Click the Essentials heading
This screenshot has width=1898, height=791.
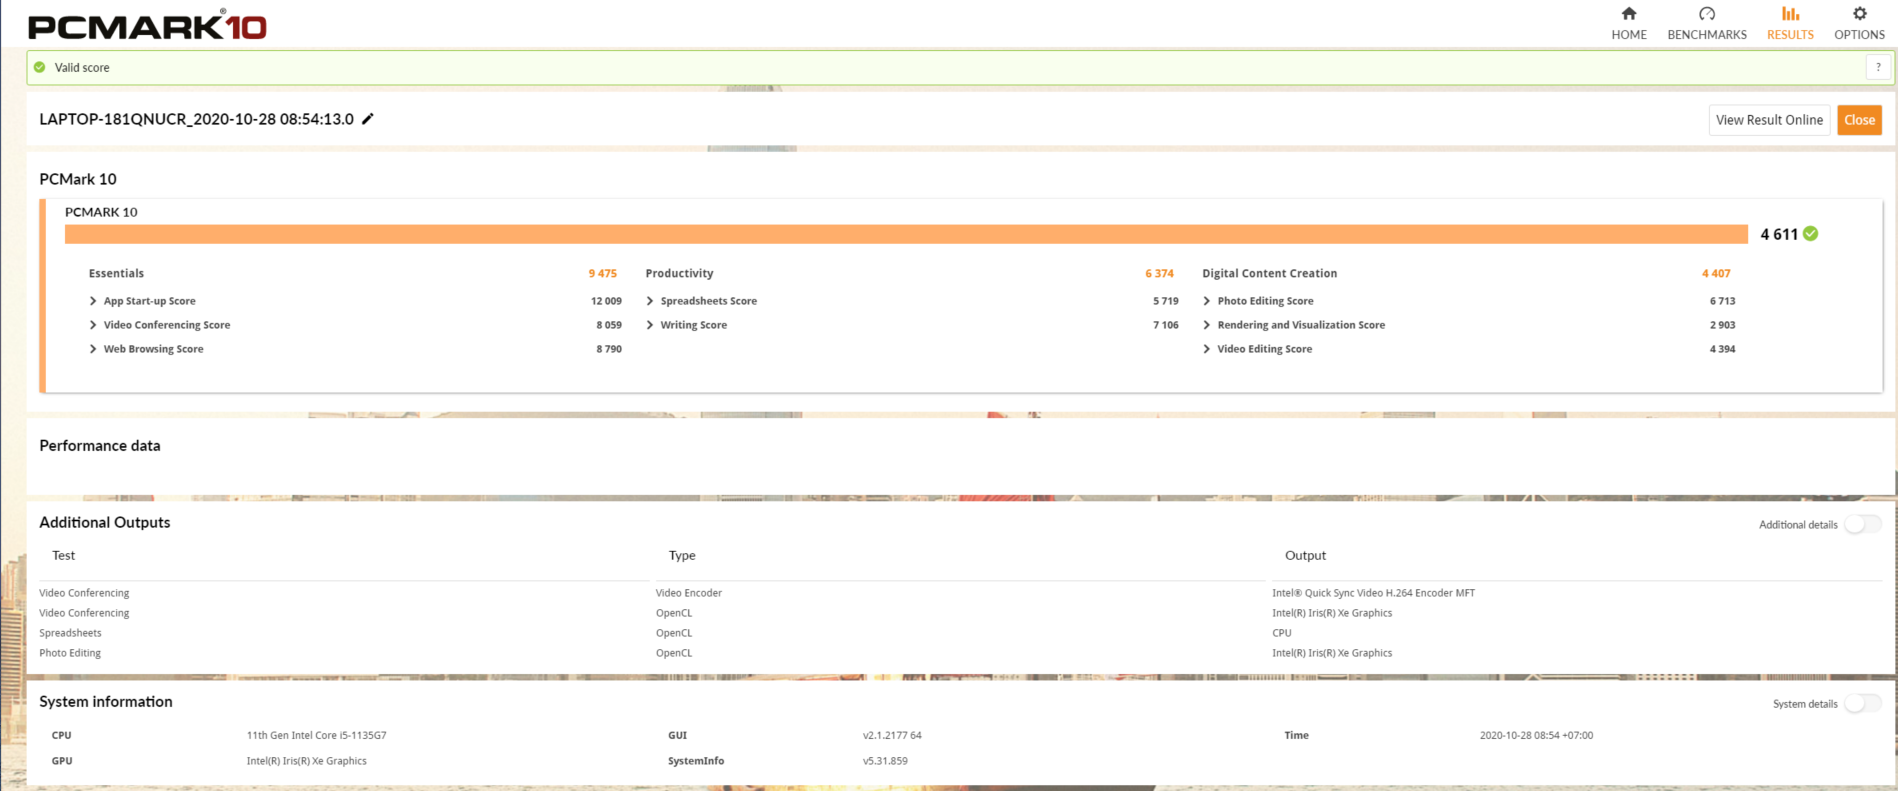[116, 273]
